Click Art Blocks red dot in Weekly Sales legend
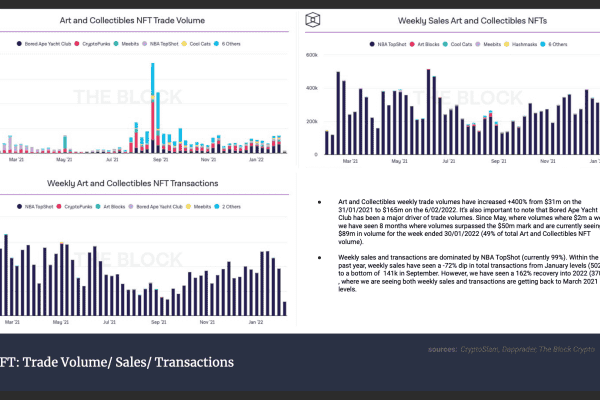Viewport: 600px width, 400px height. coord(412,44)
